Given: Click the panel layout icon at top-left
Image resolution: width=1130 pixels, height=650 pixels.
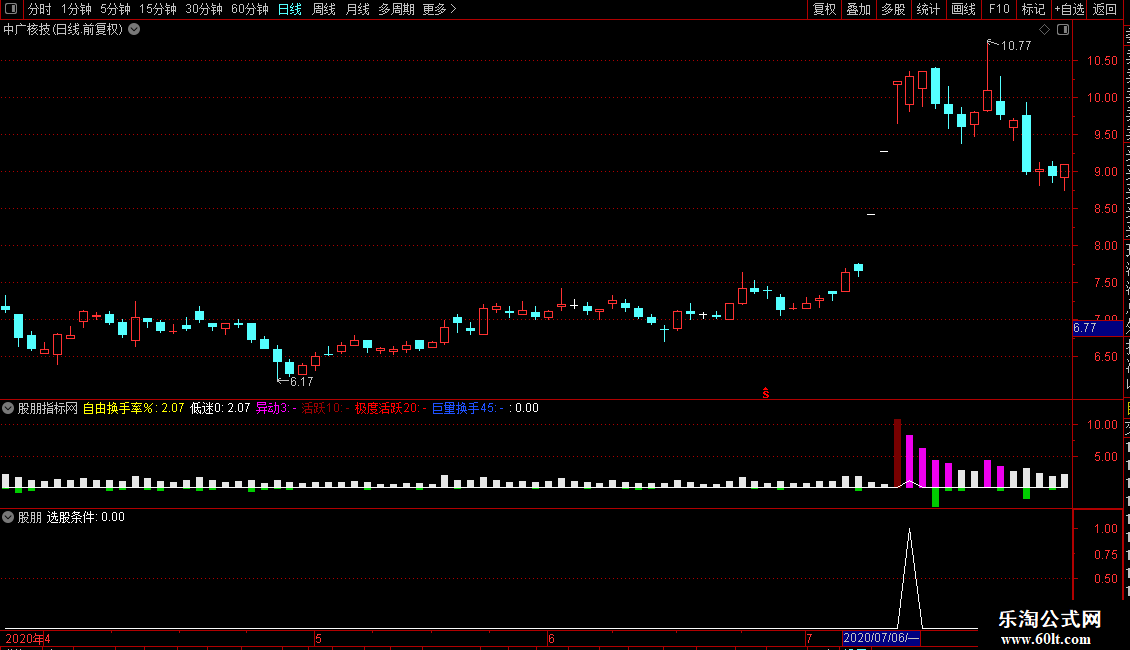Looking at the screenshot, I should click(11, 9).
